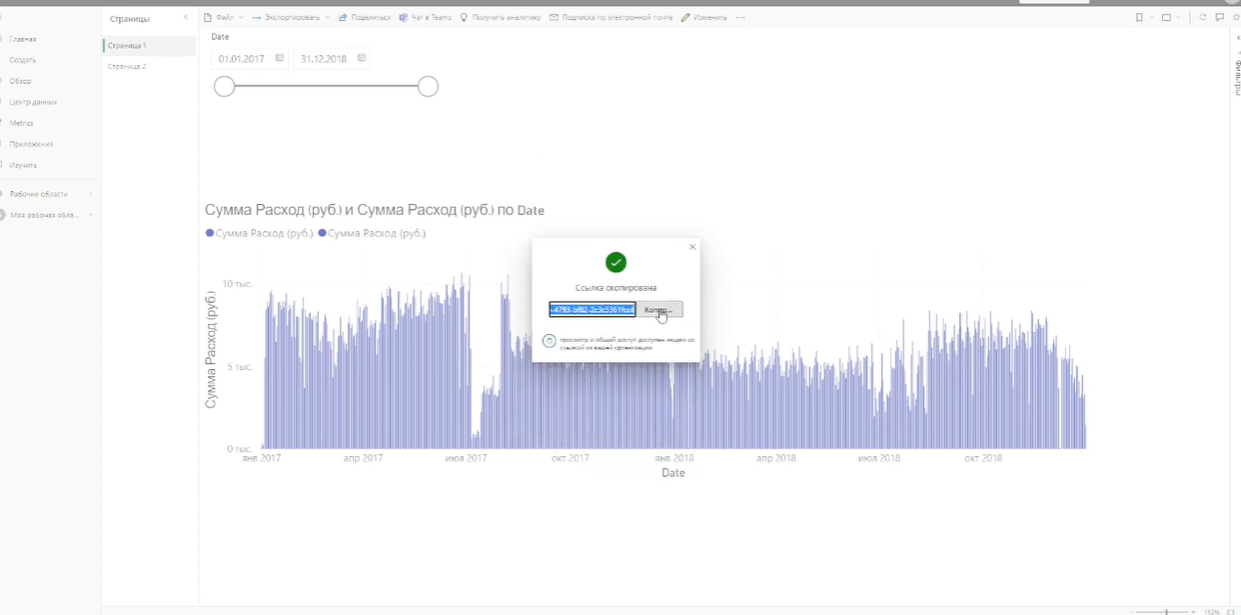The width and height of the screenshot is (1241, 615).
Task: Expand the Экспортировать dropdown
Action: pos(290,17)
